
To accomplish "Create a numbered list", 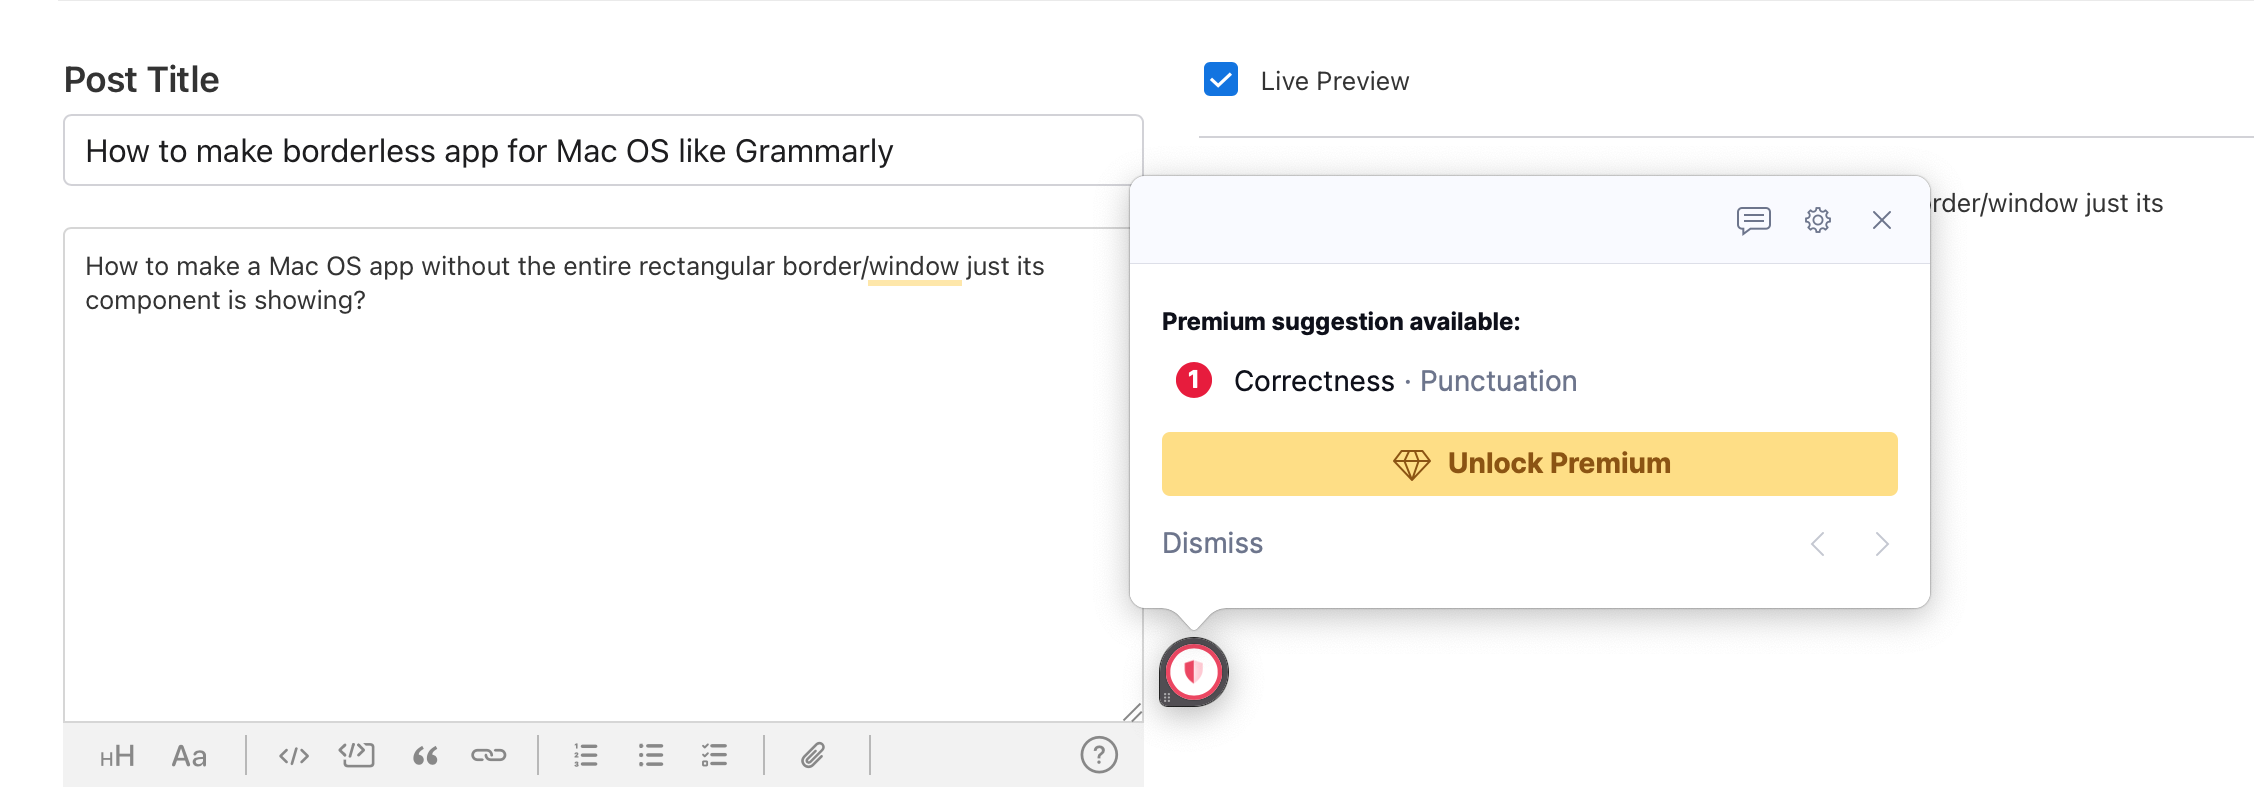I will pyautogui.click(x=586, y=756).
